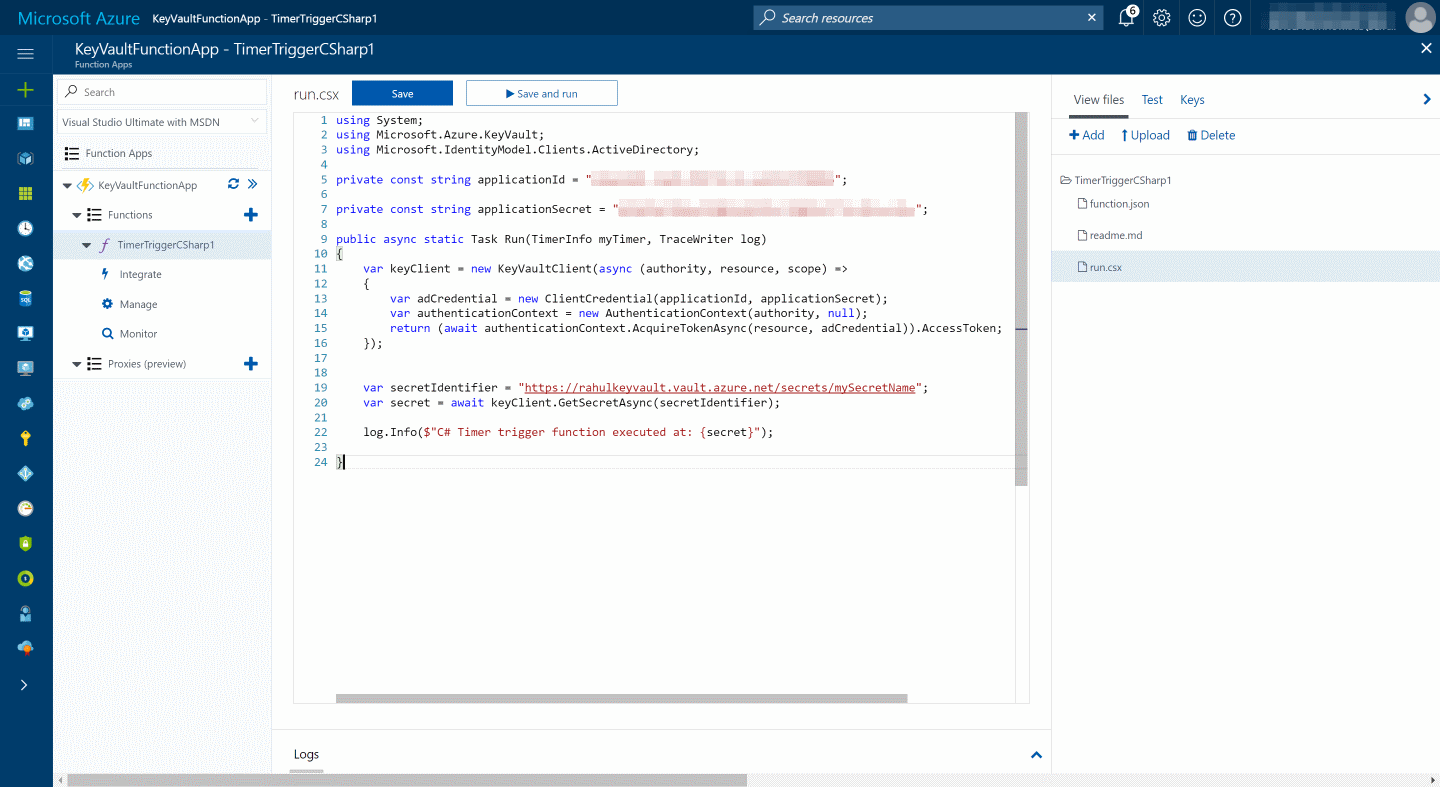Click Upload file button
Viewport: 1440px width, 787px height.
click(1145, 135)
